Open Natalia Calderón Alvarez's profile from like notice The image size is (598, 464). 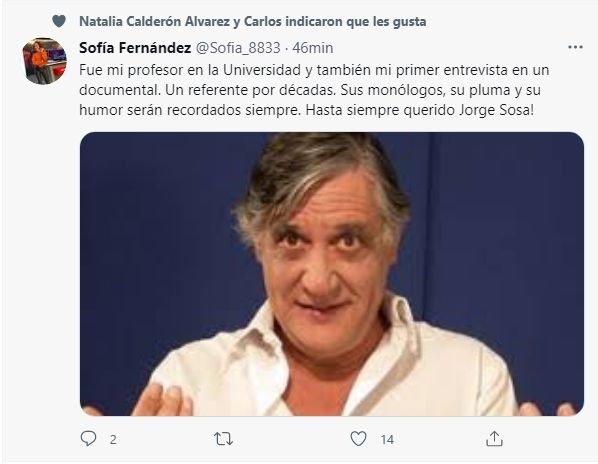(154, 22)
